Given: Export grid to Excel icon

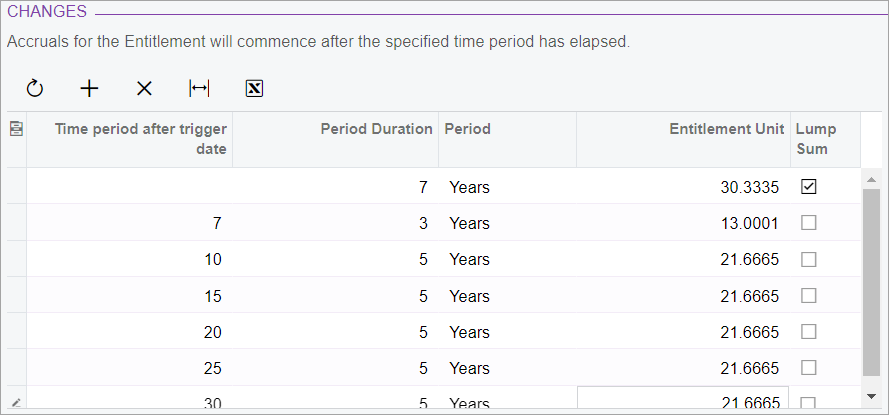Looking at the screenshot, I should 255,88.
